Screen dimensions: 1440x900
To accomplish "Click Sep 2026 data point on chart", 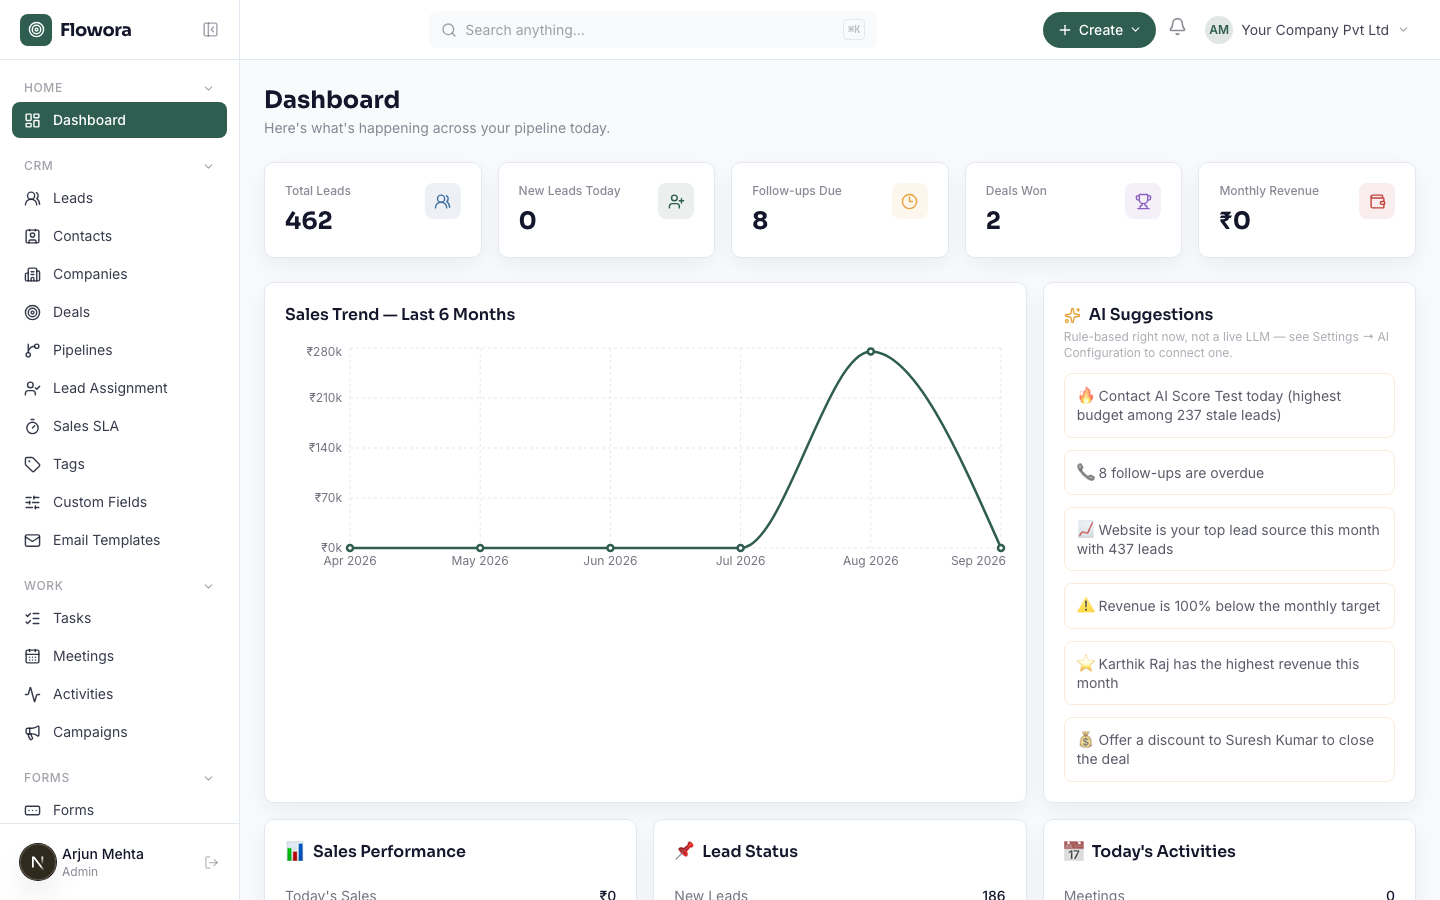I will (1001, 548).
